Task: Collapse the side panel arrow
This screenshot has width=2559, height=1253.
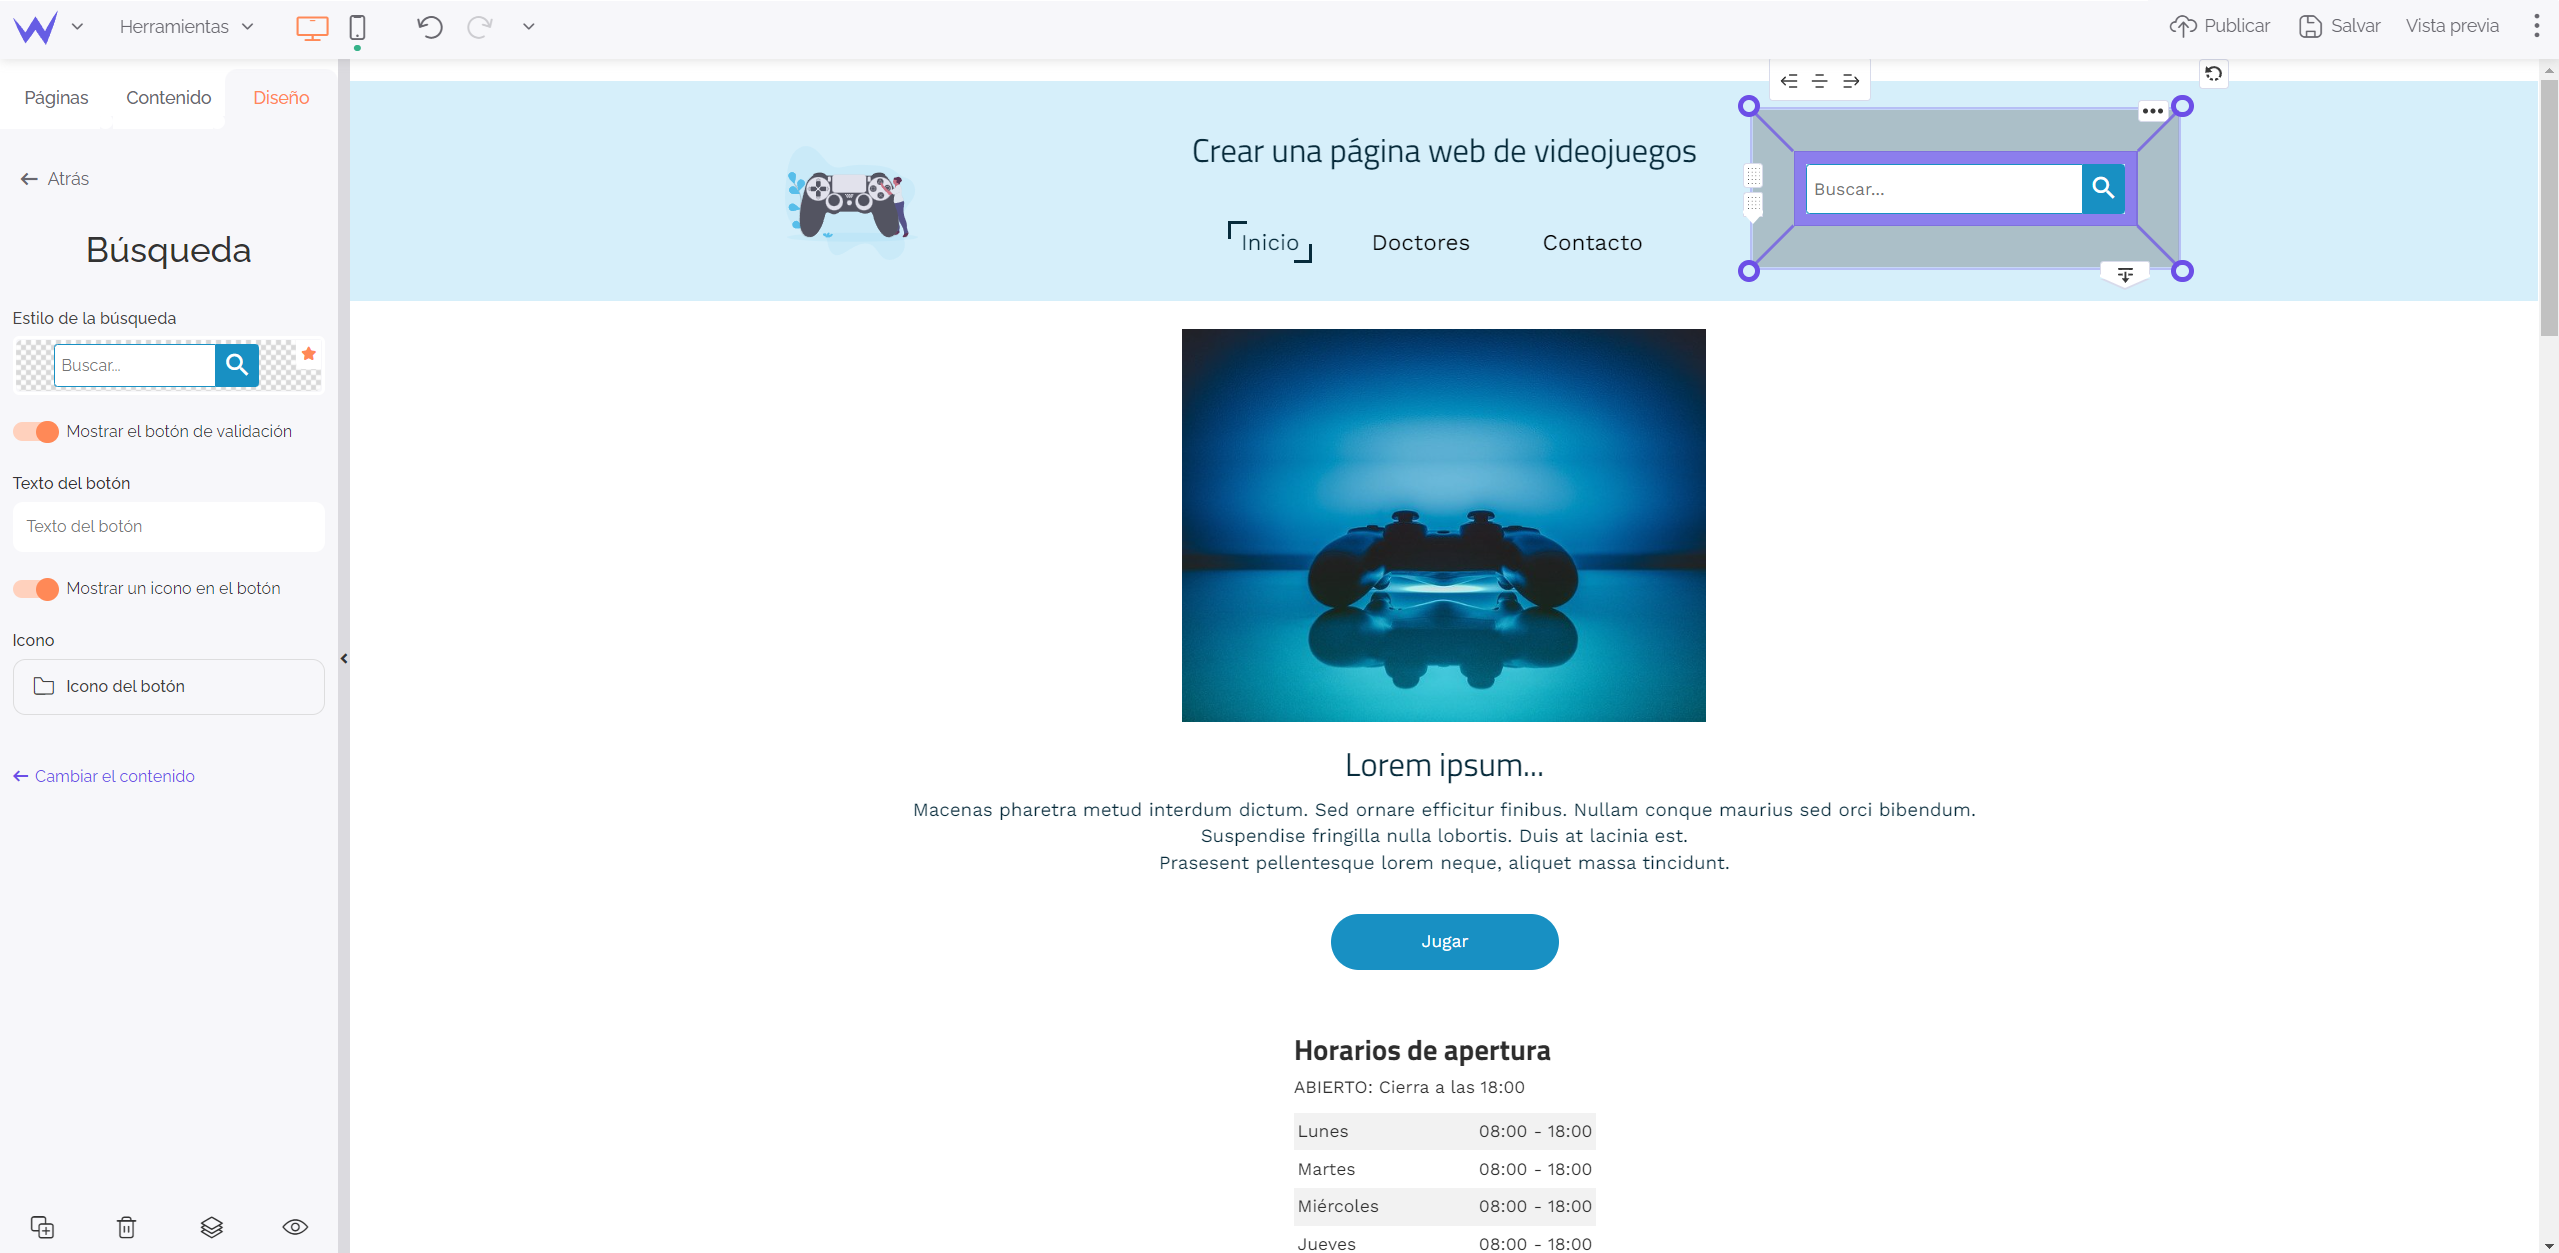Action: tap(344, 659)
